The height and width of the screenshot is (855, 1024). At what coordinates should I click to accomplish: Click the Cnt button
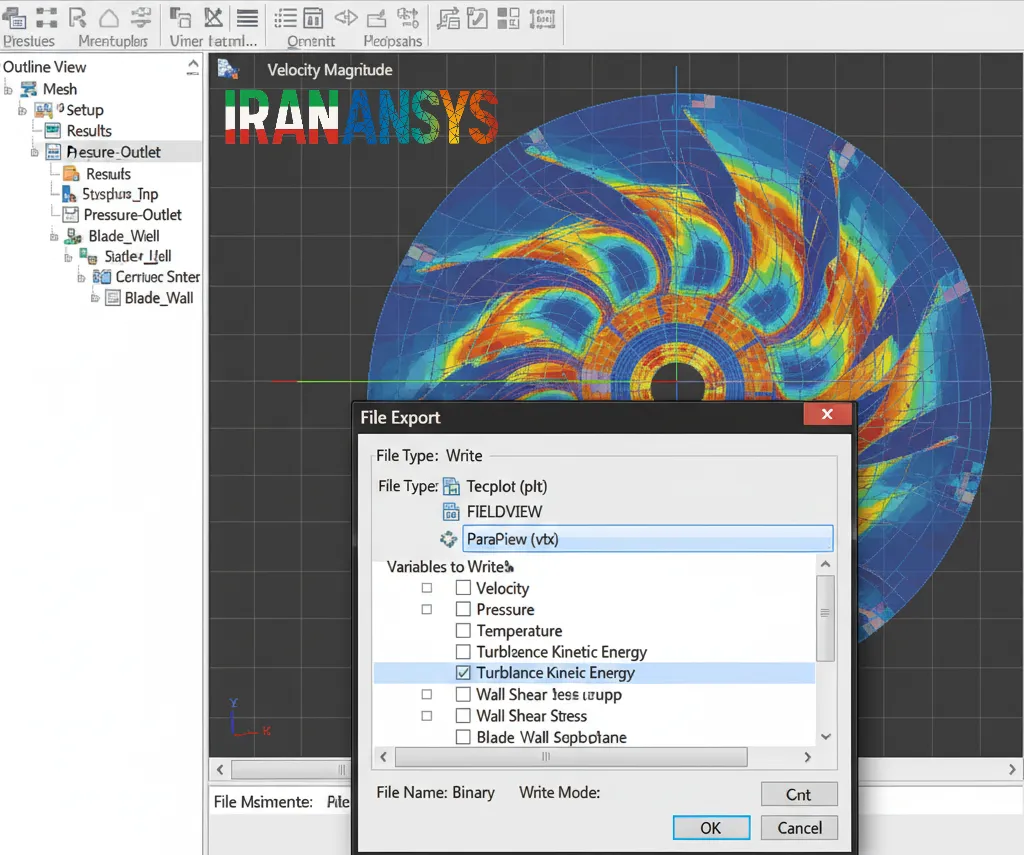coord(799,794)
